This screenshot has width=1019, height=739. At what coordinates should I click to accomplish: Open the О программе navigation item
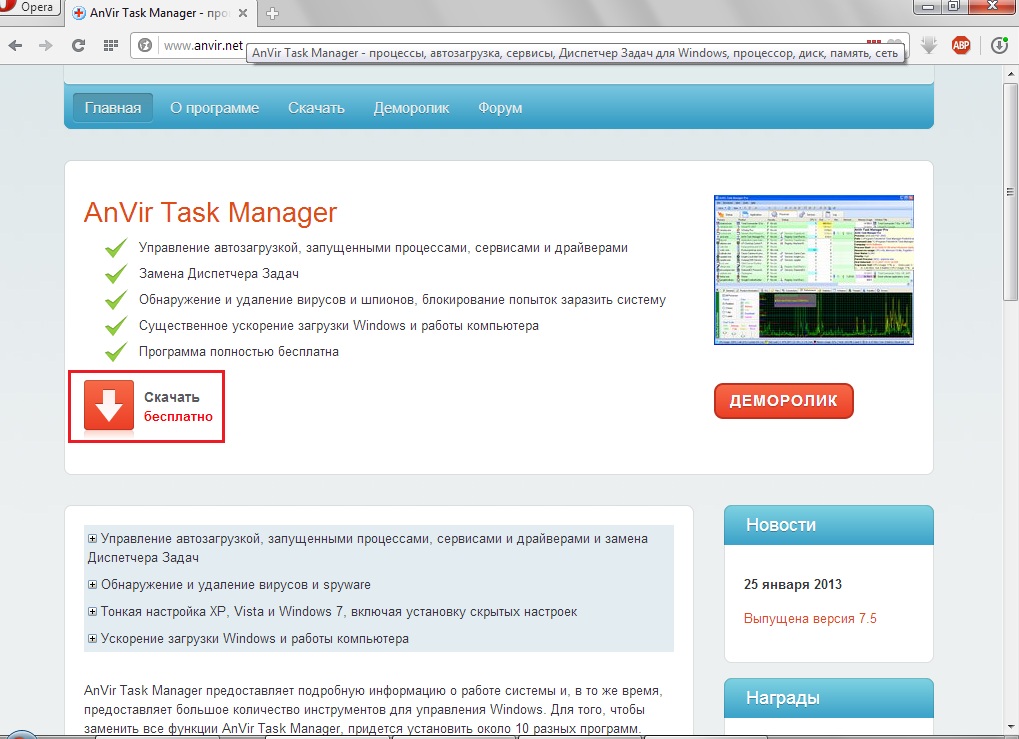click(x=214, y=108)
